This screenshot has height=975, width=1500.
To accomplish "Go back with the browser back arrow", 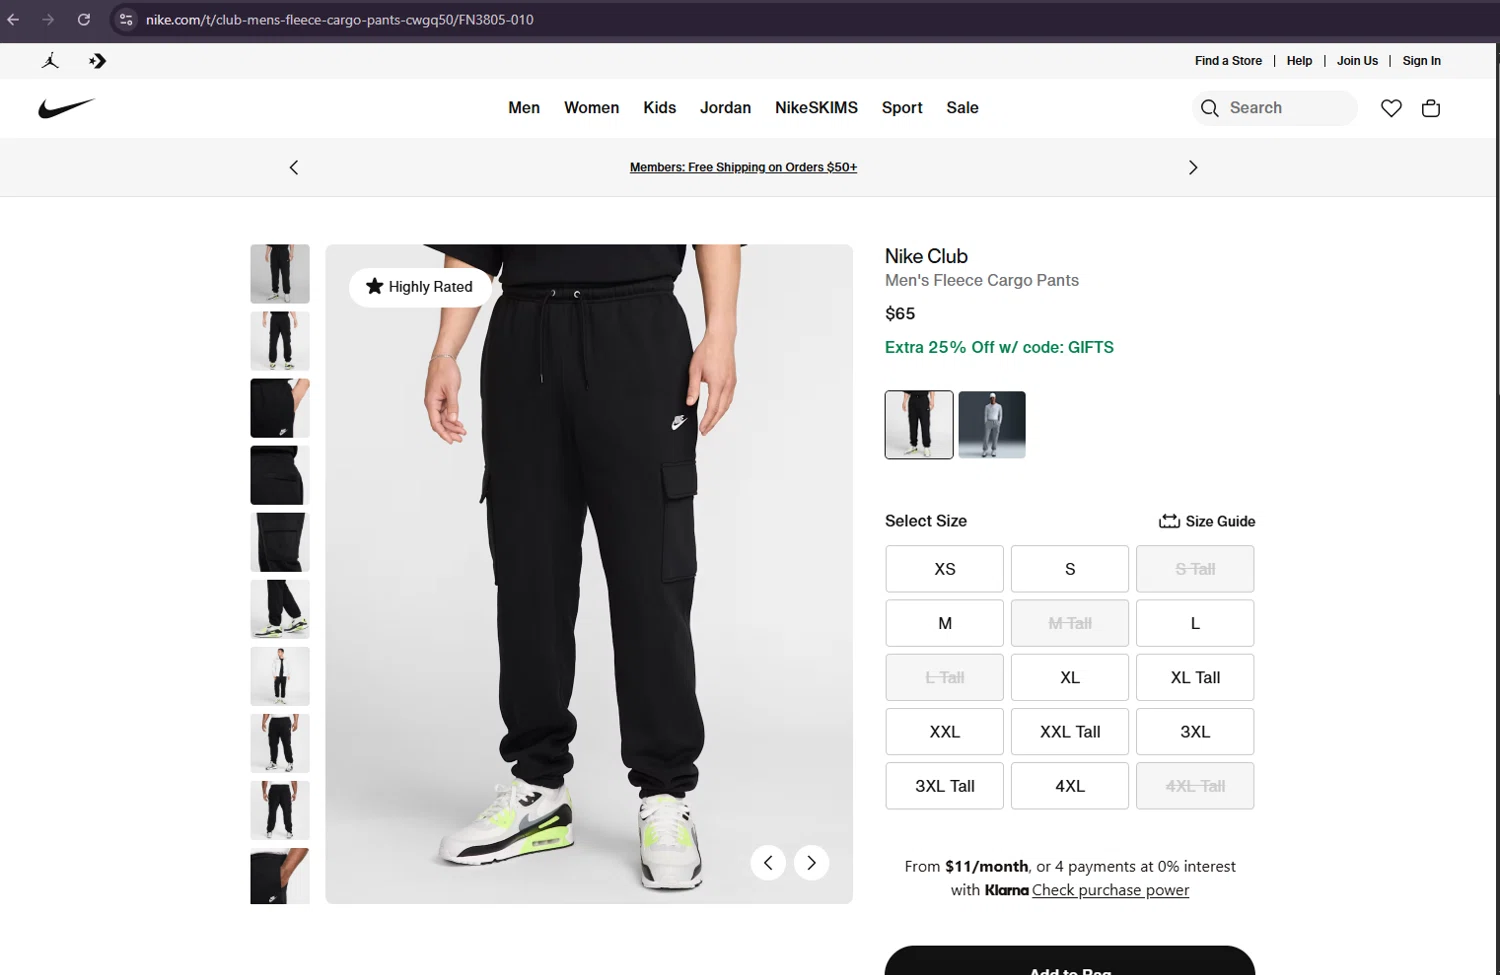I will [13, 19].
